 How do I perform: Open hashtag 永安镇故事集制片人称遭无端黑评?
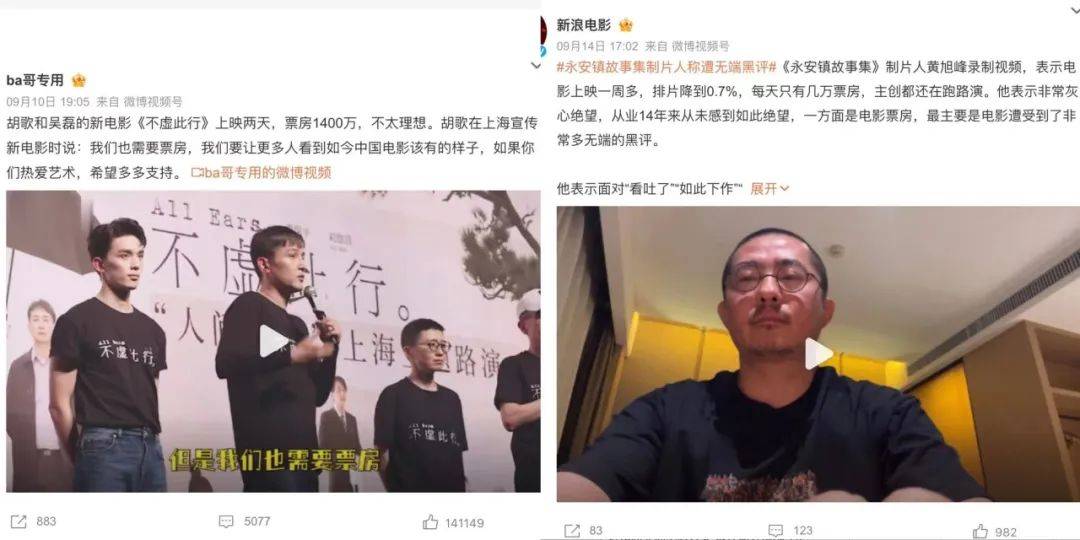click(667, 68)
